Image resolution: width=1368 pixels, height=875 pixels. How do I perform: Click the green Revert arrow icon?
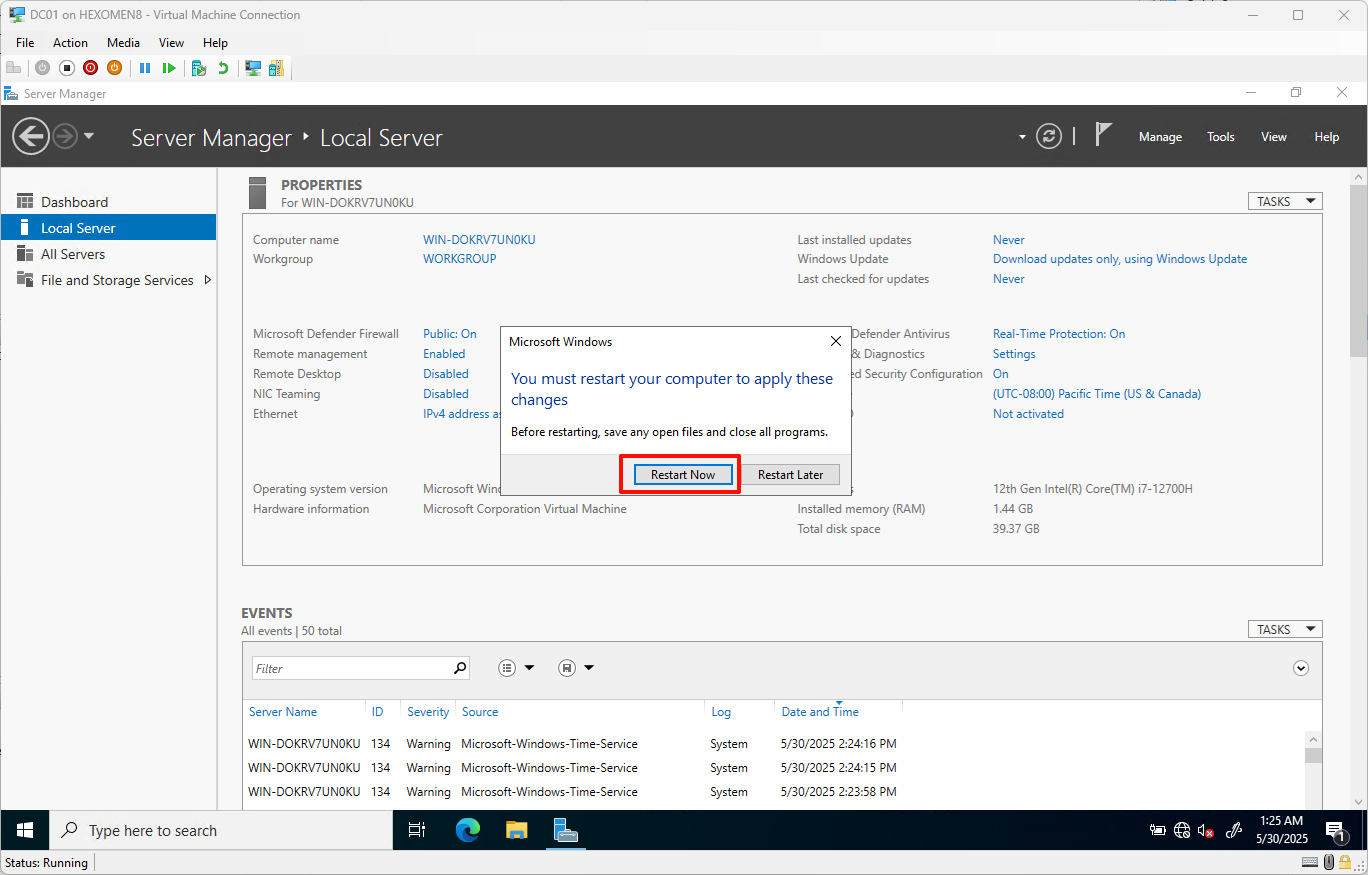223,68
